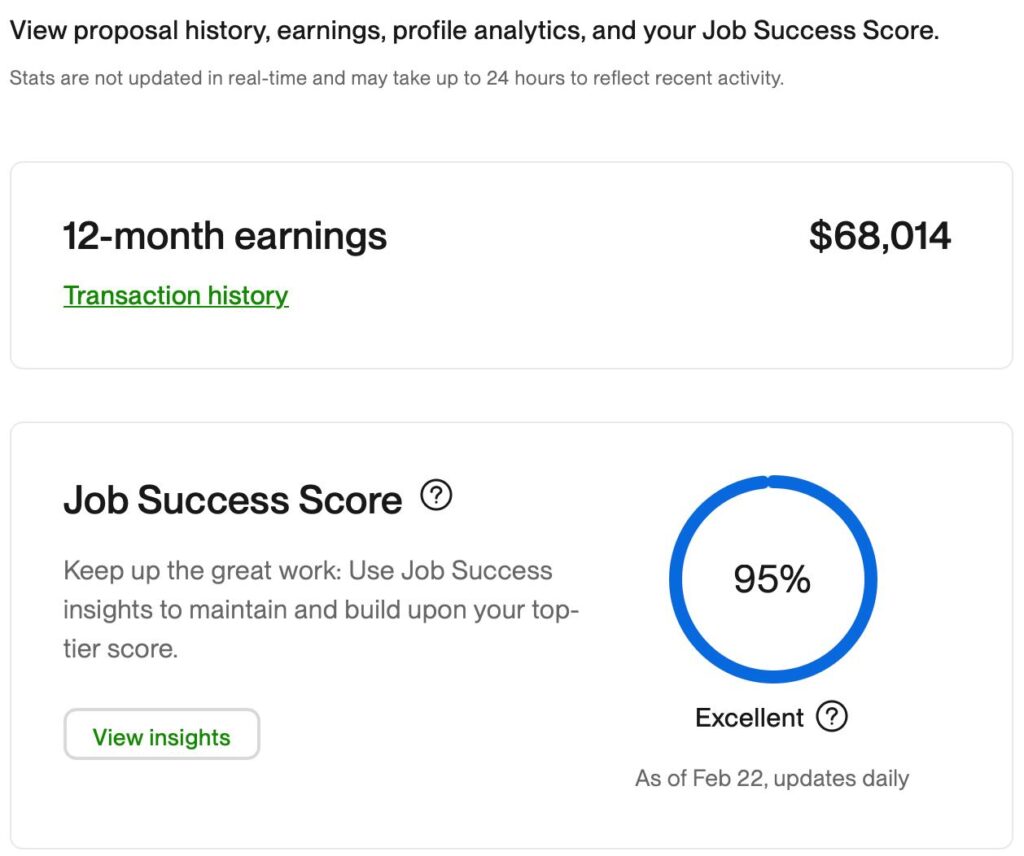Open the Transaction history link
This screenshot has width=1024, height=856.
coord(176,296)
